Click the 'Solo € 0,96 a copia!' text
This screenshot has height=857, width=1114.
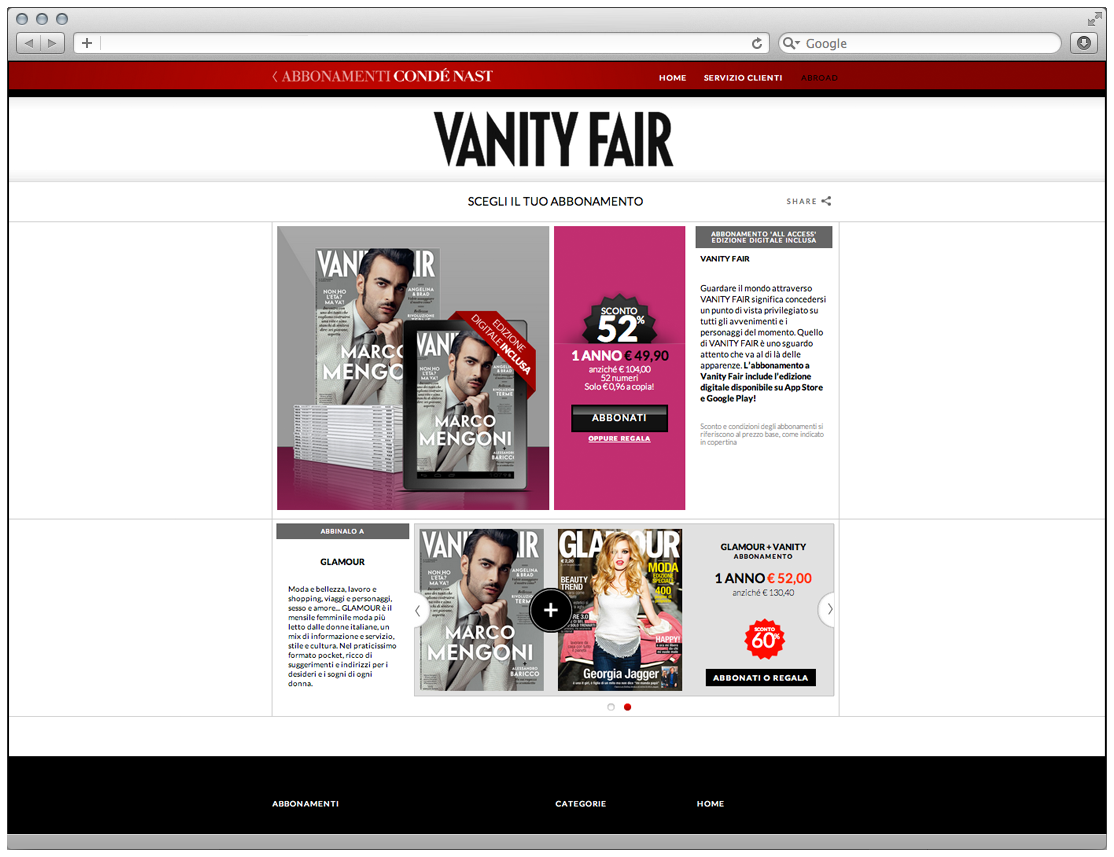click(x=619, y=387)
